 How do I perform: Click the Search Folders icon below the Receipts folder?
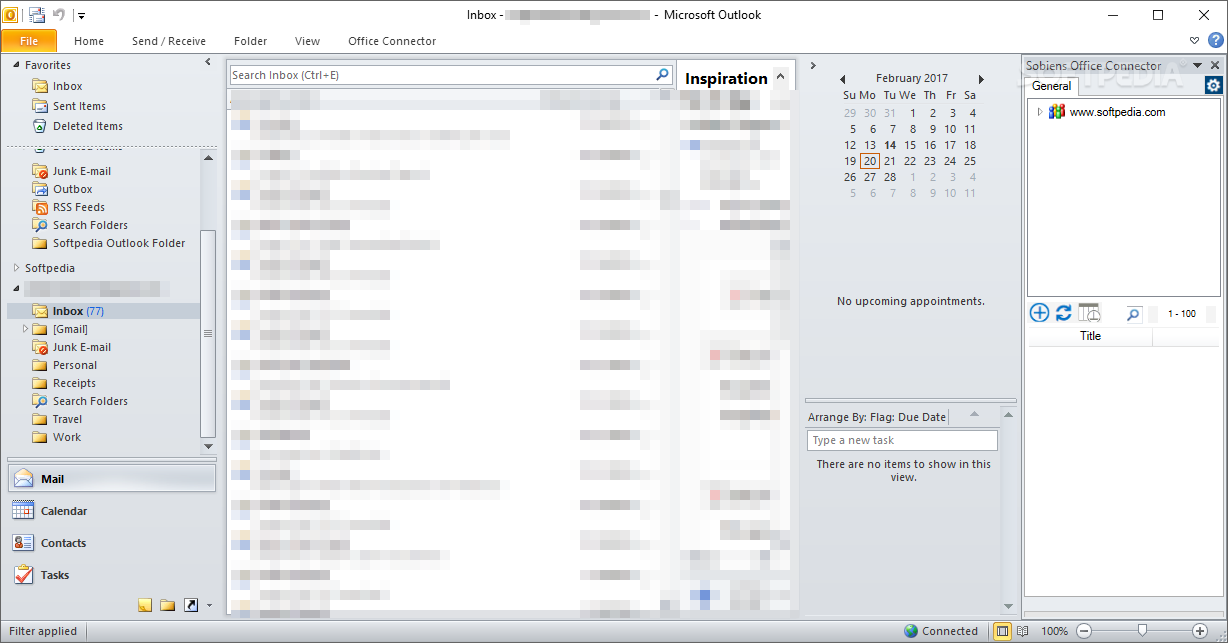(40, 401)
